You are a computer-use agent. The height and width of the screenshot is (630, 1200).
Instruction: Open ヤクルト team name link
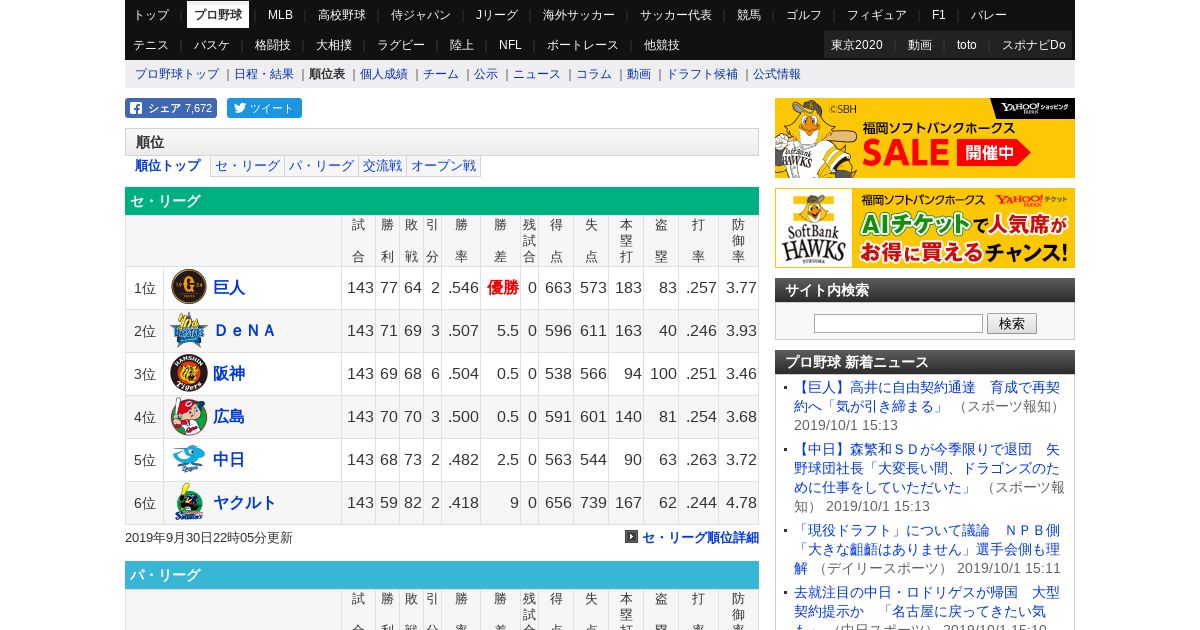tap(245, 502)
